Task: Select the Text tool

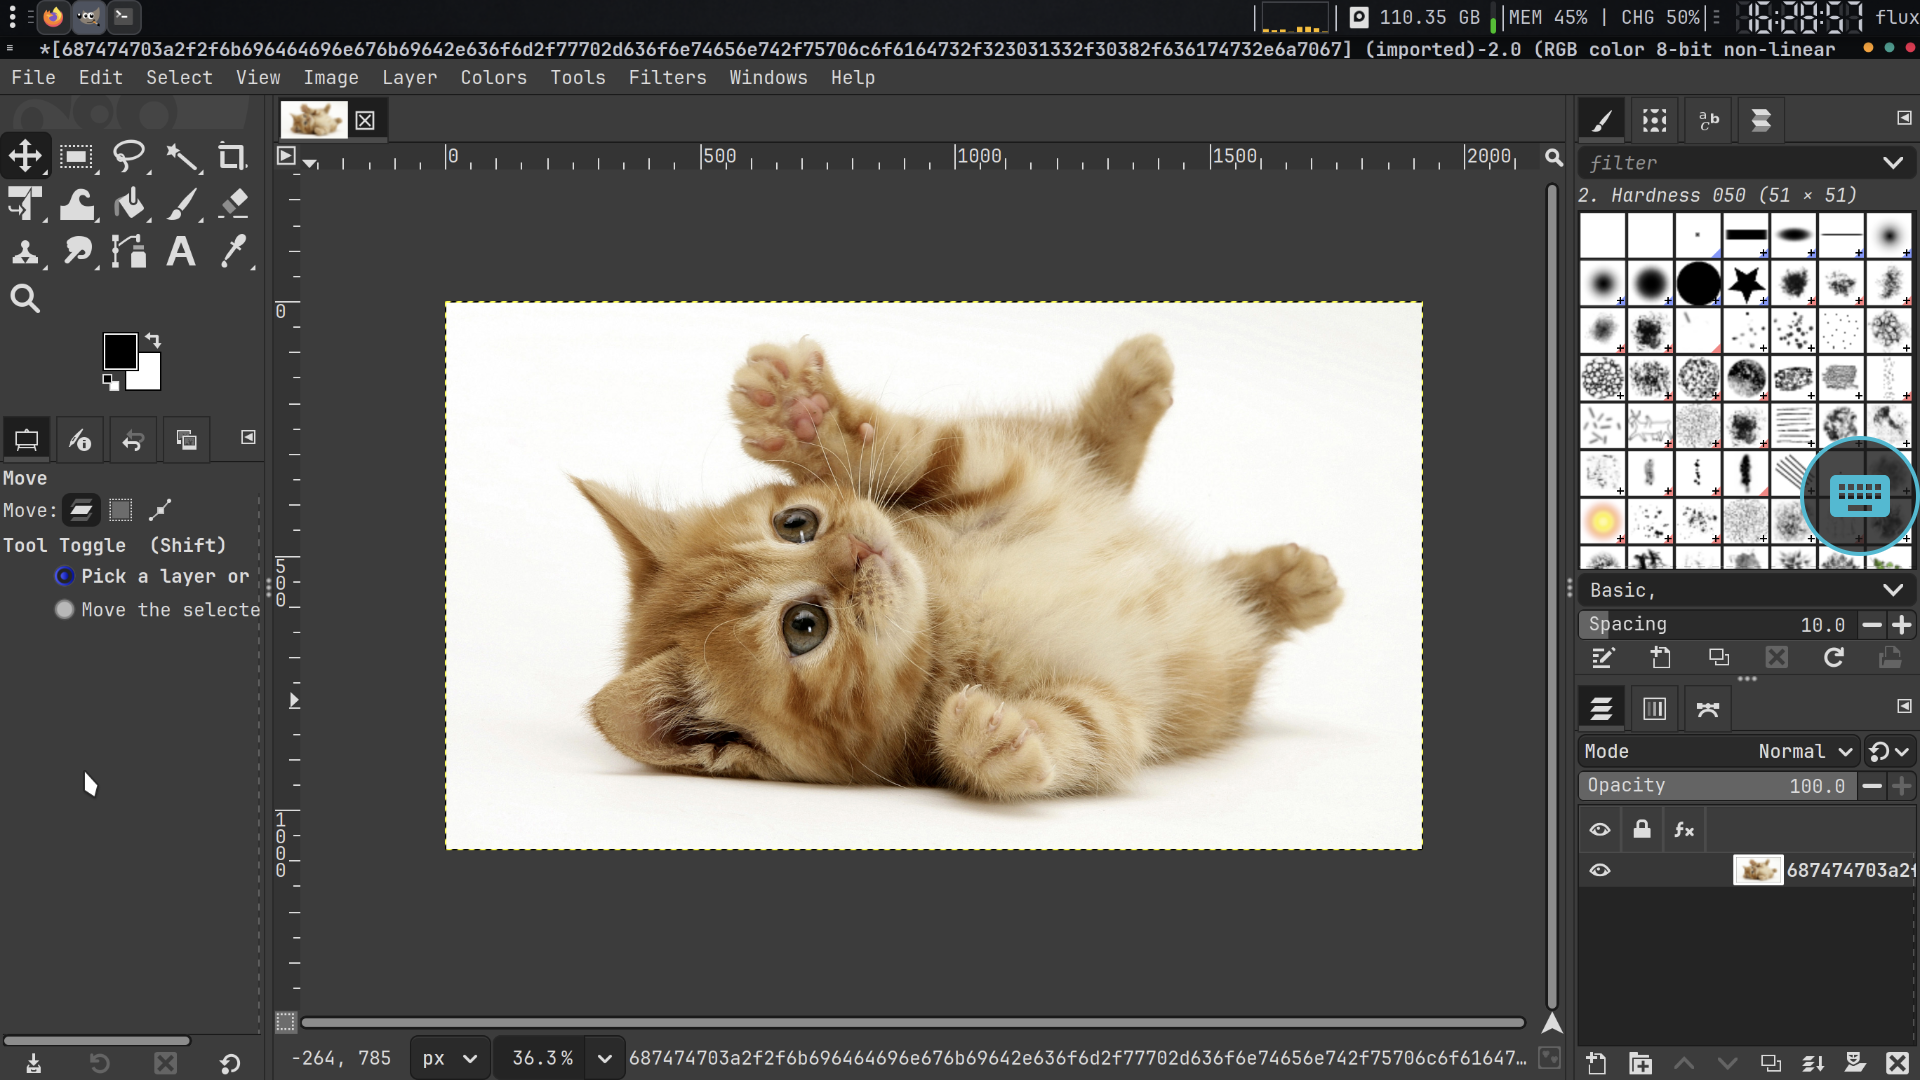Action: (181, 251)
